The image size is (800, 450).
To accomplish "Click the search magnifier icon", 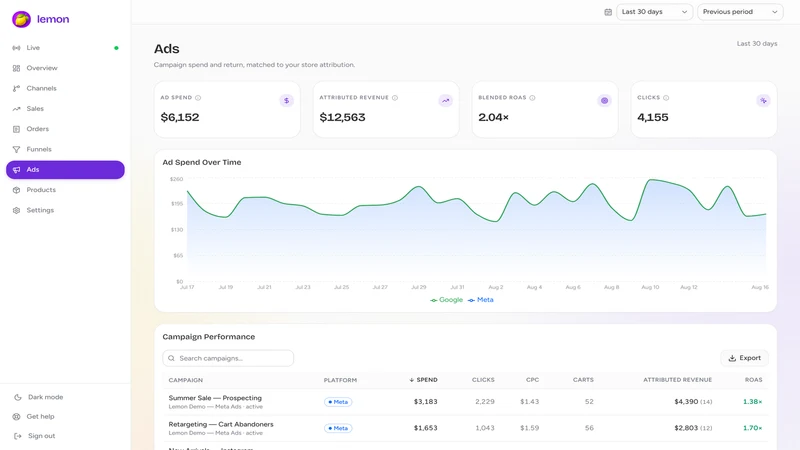I will tap(171, 358).
